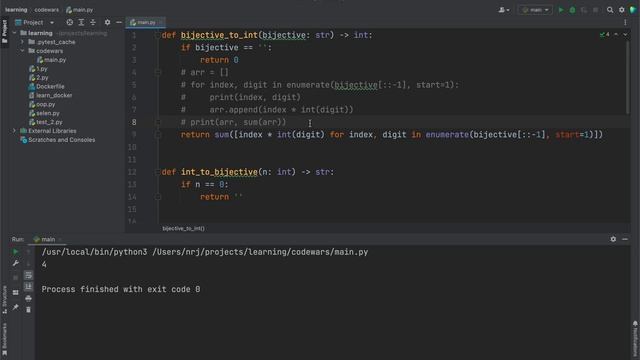Select main tab in Run panel
The width and height of the screenshot is (640, 360).
click(44, 240)
